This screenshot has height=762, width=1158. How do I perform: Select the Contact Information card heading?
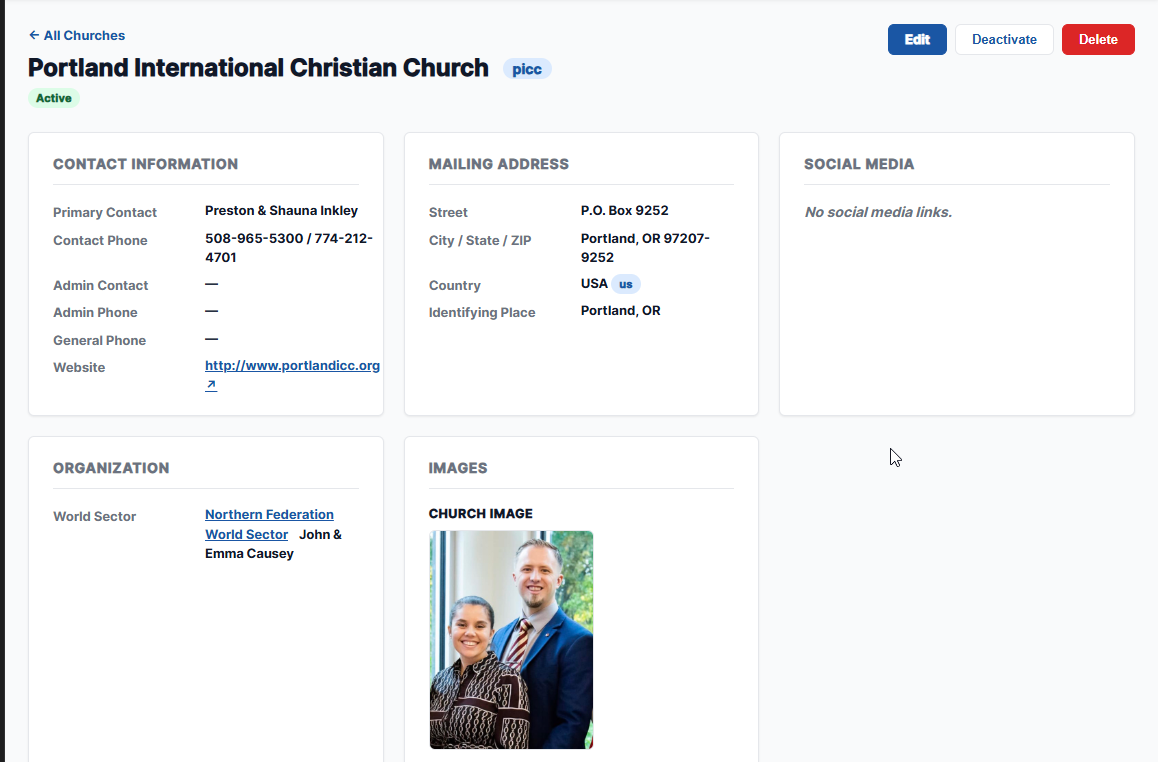[145, 164]
